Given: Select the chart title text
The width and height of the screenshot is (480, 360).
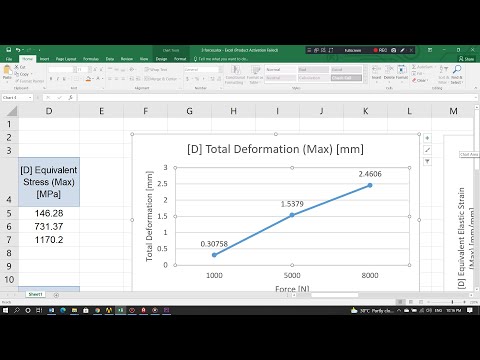Looking at the screenshot, I should (x=275, y=149).
